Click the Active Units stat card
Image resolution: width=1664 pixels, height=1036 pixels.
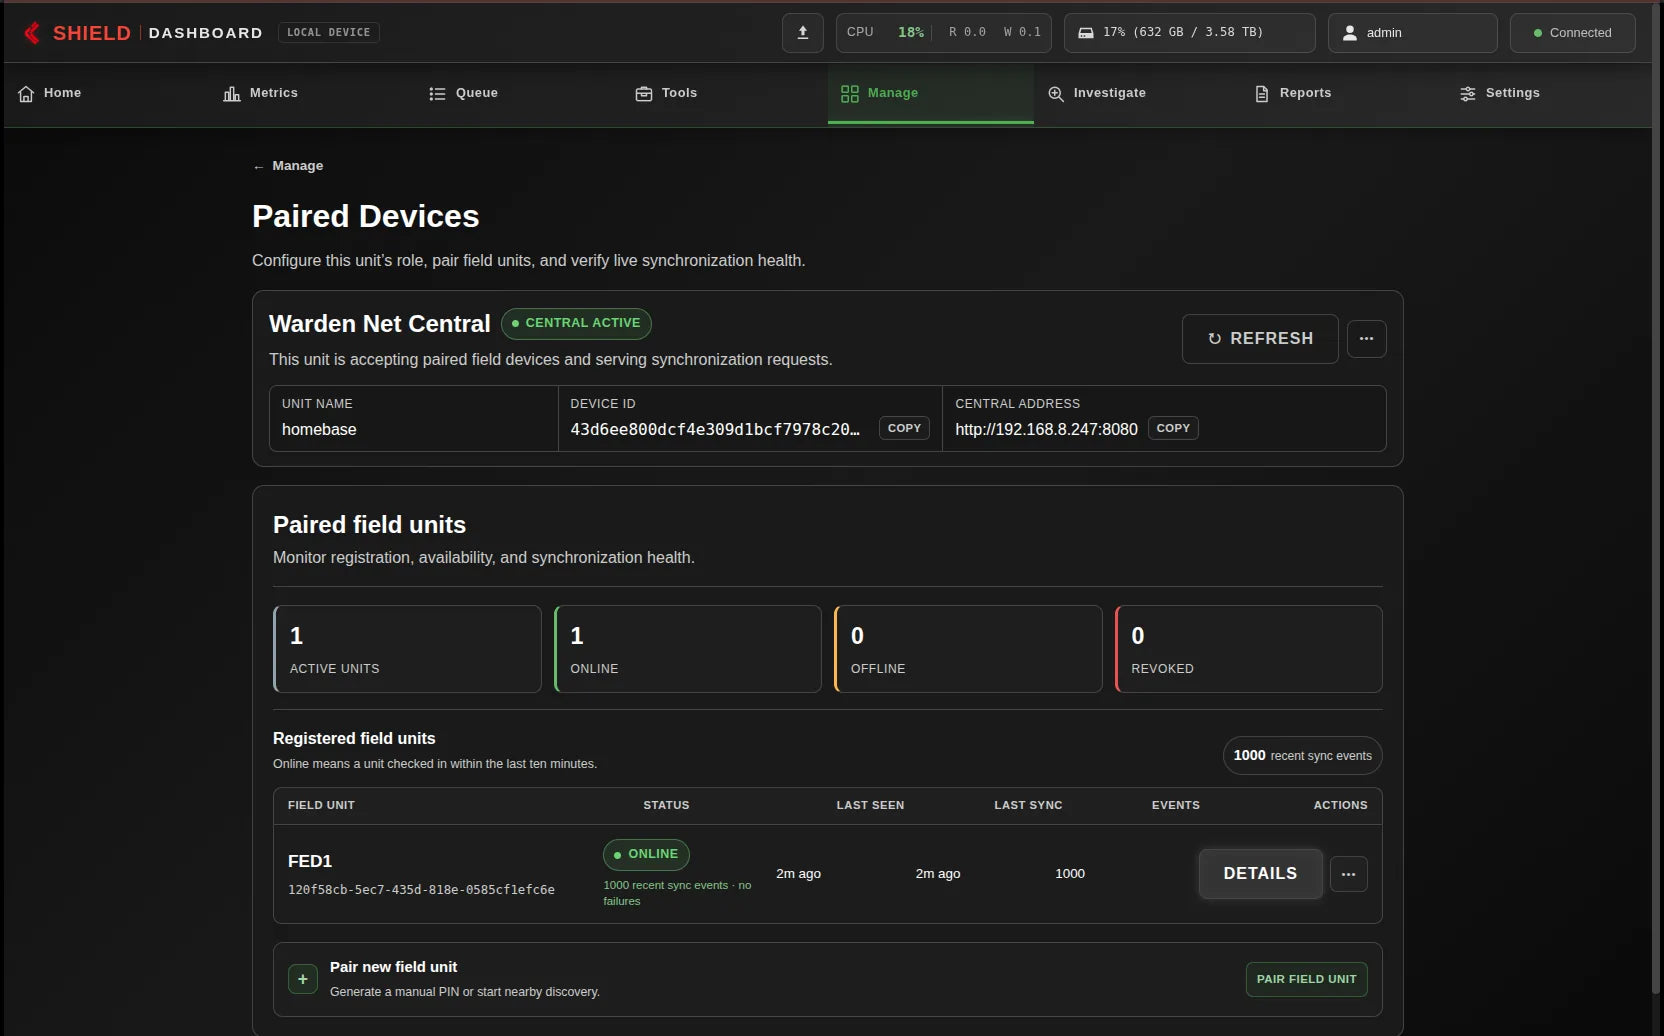click(407, 649)
